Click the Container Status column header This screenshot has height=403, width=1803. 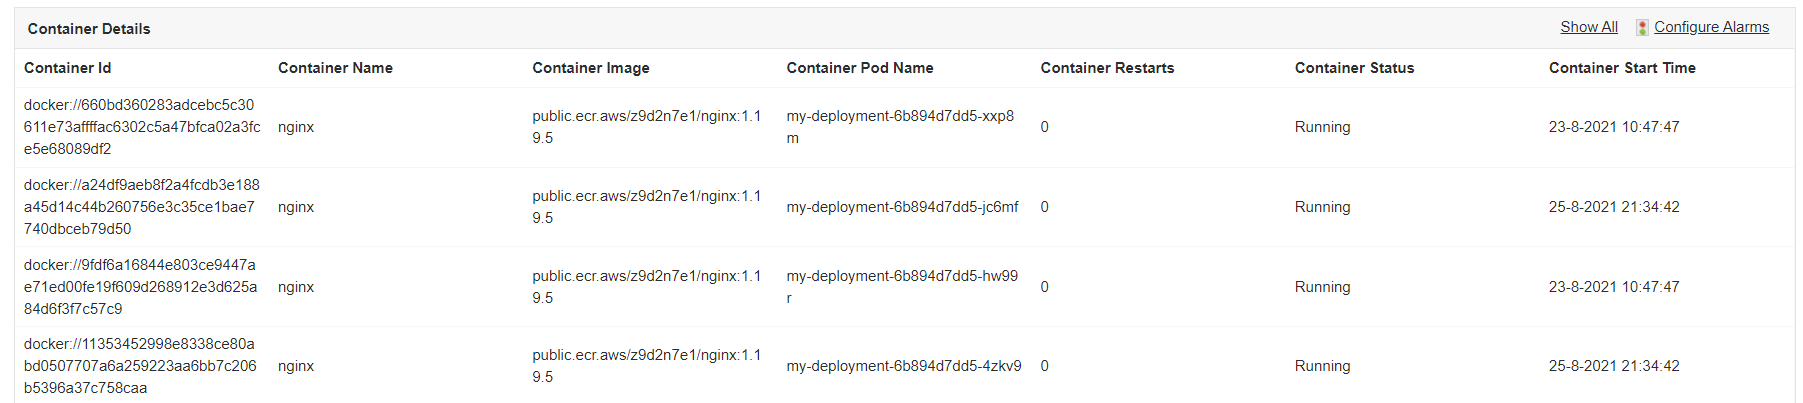[x=1354, y=68]
